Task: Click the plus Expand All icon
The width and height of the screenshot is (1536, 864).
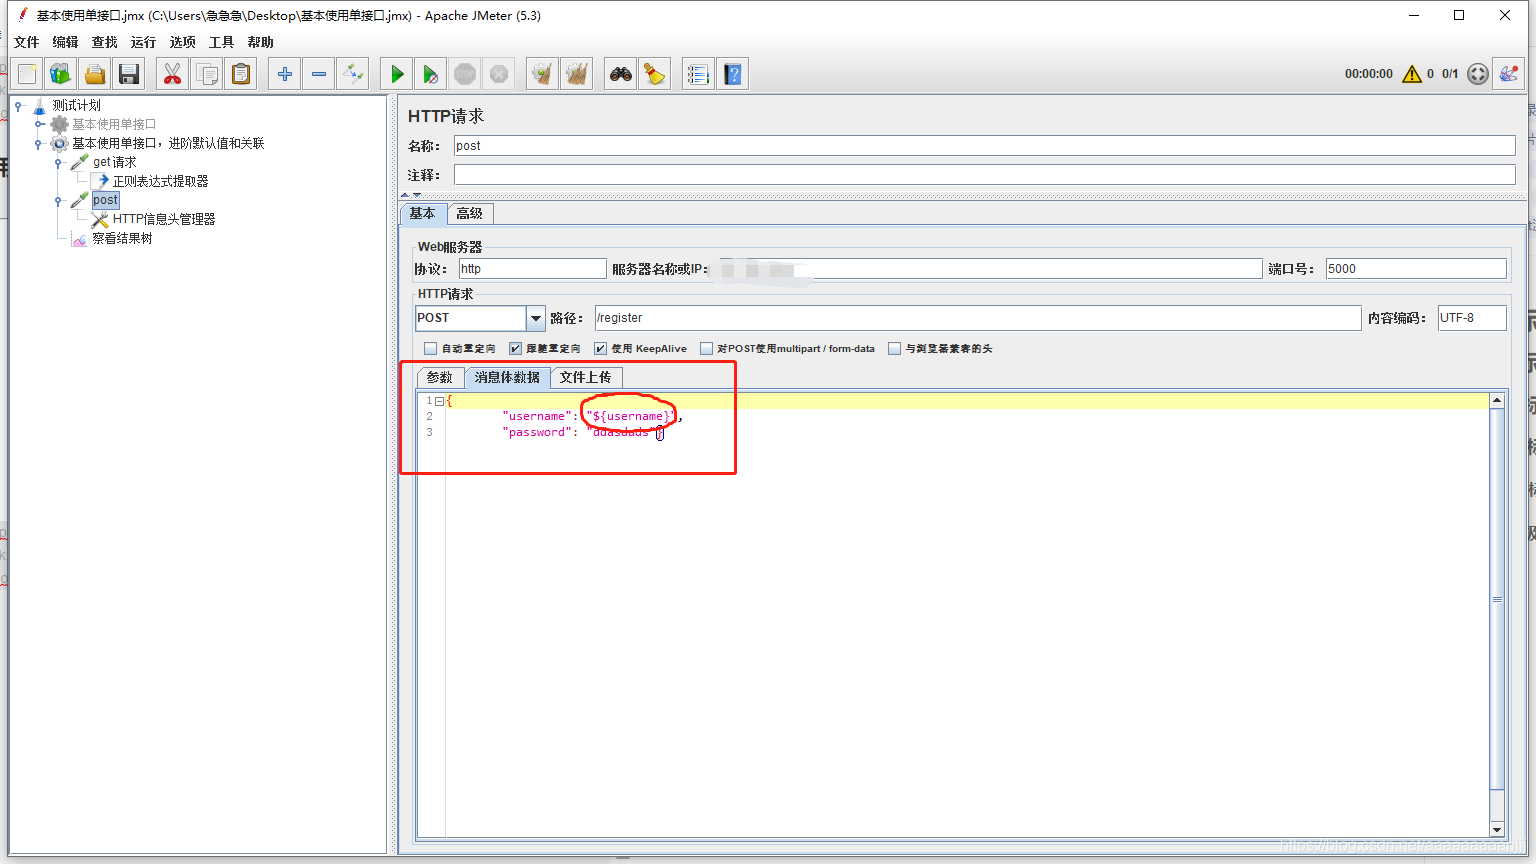Action: [285, 74]
